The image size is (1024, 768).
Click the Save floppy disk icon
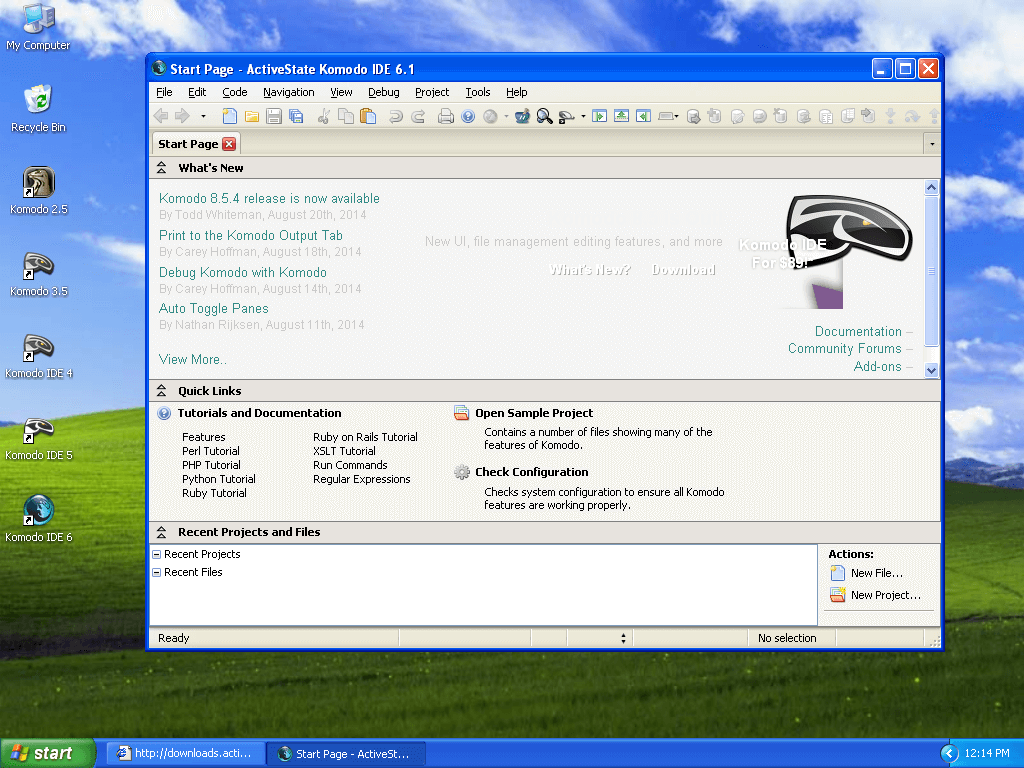274,116
